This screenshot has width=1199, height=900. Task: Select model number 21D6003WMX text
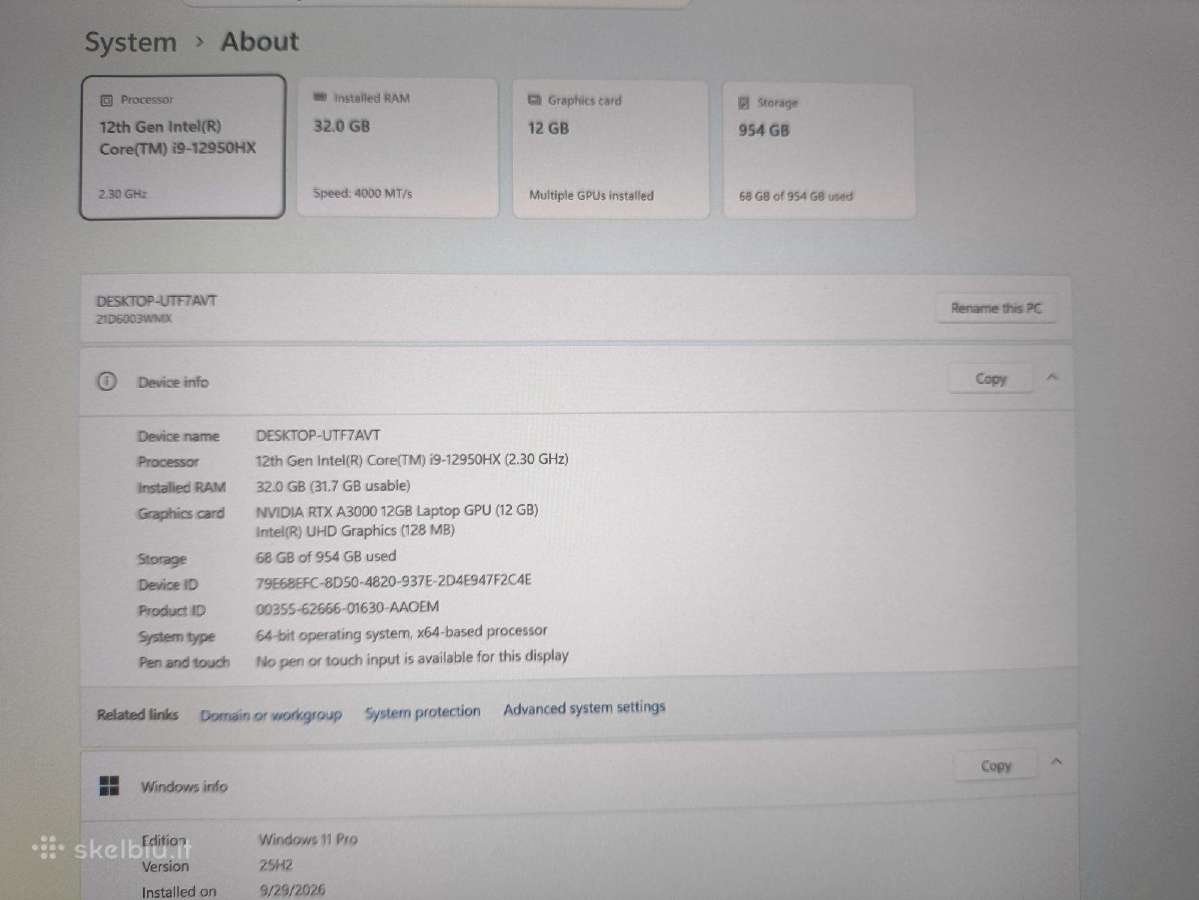134,319
